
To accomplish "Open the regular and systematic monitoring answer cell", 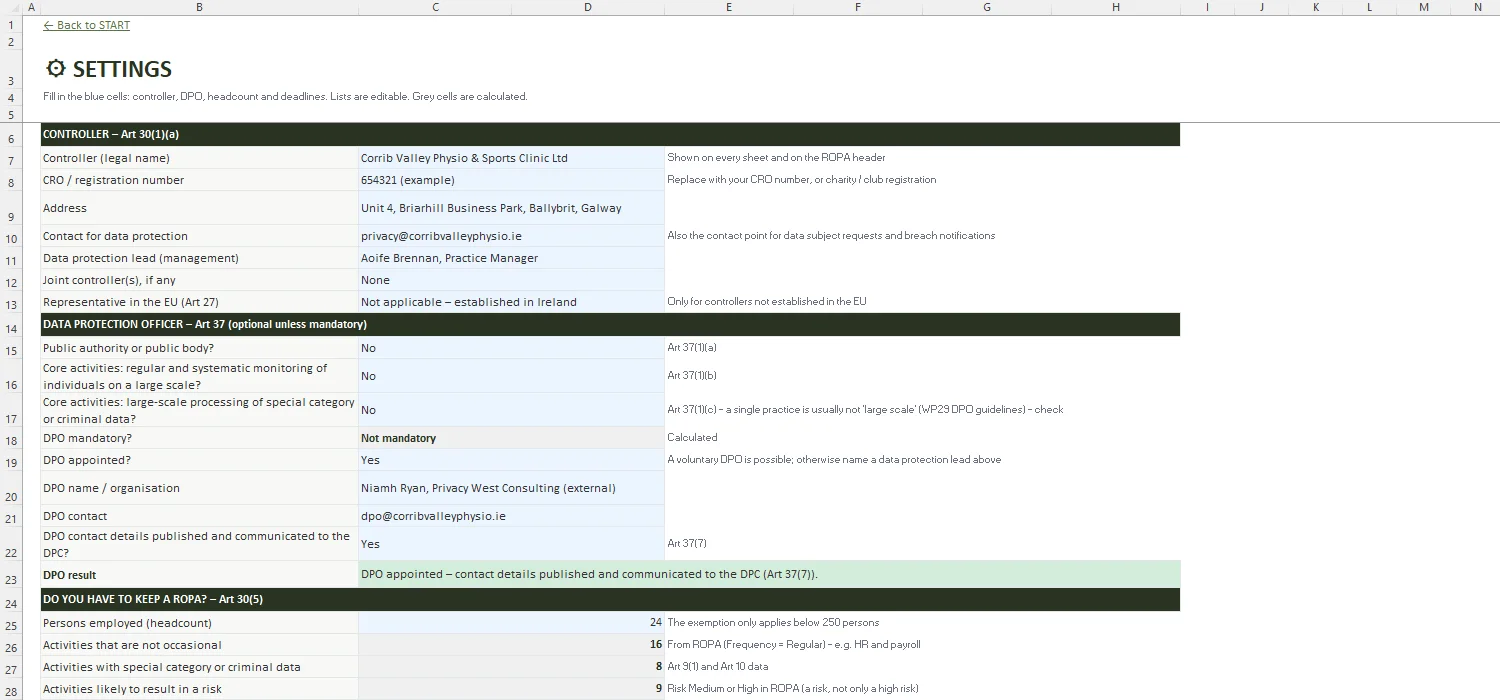I will [x=511, y=376].
